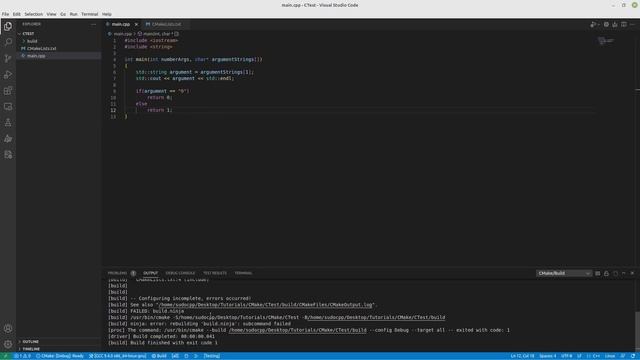Image resolution: width=640 pixels, height=360 pixels.
Task: Clear the Output panel
Action: [x=598, y=273]
